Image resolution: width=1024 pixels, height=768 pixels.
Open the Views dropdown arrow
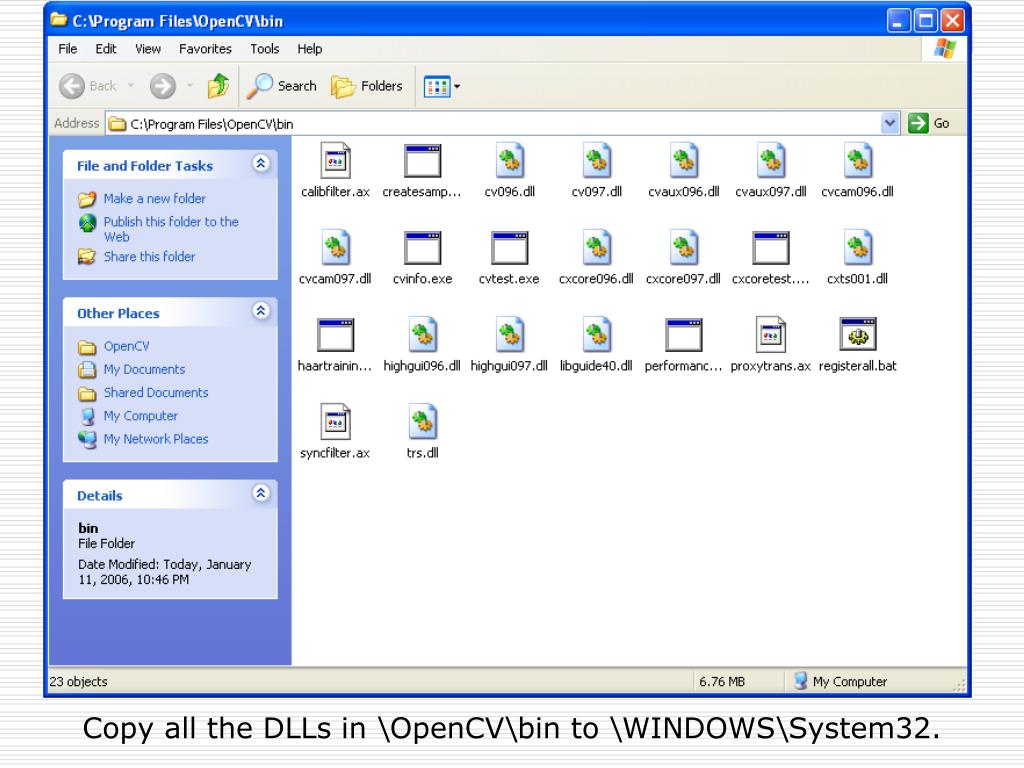tap(456, 86)
